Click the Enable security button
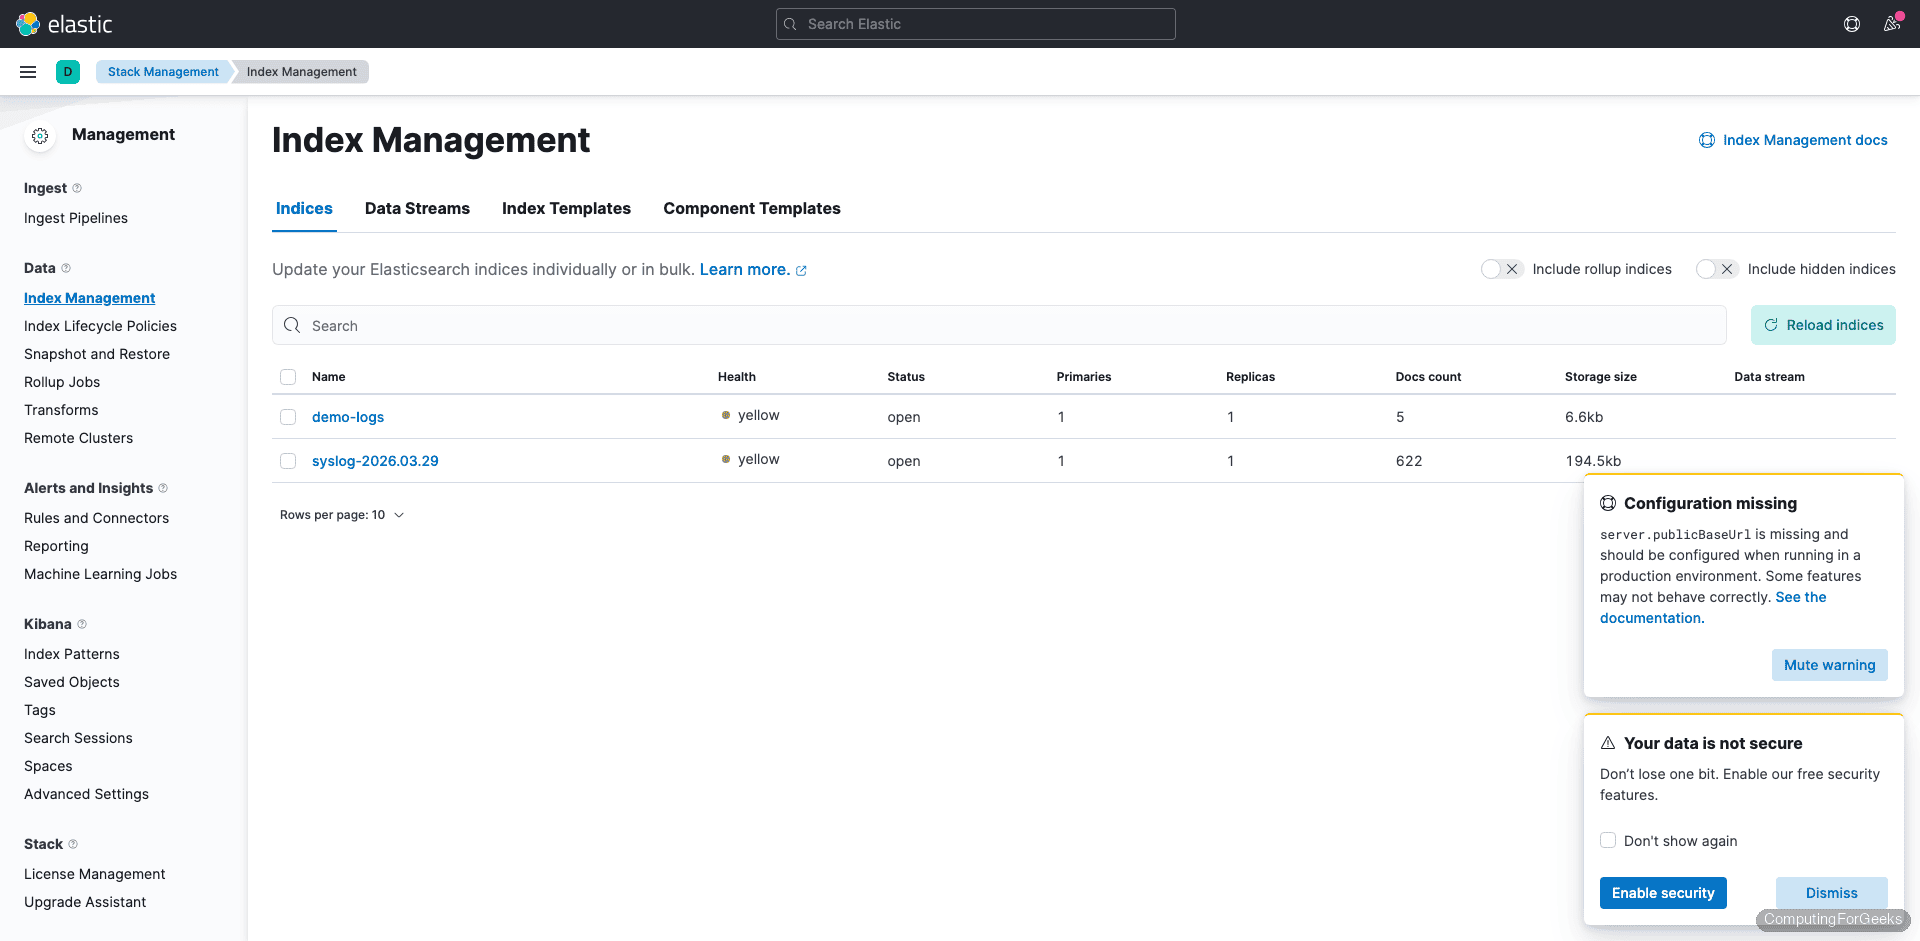 click(x=1663, y=893)
